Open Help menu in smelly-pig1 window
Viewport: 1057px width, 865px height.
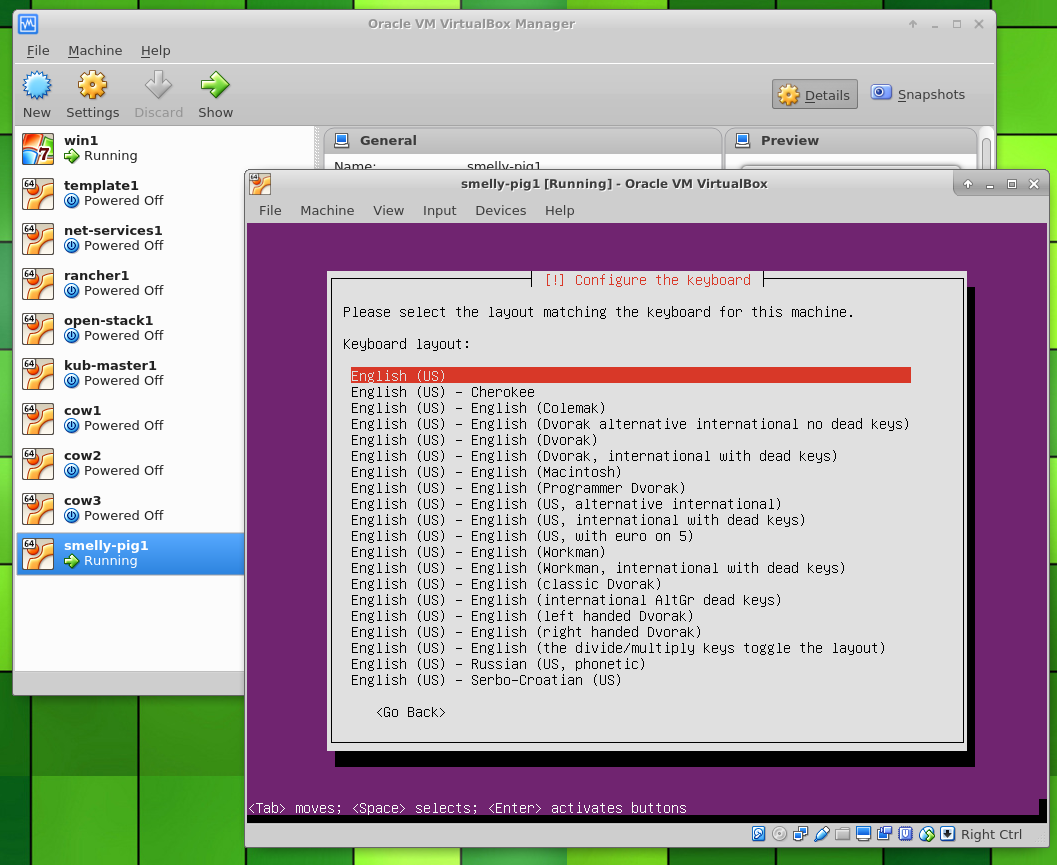click(560, 210)
